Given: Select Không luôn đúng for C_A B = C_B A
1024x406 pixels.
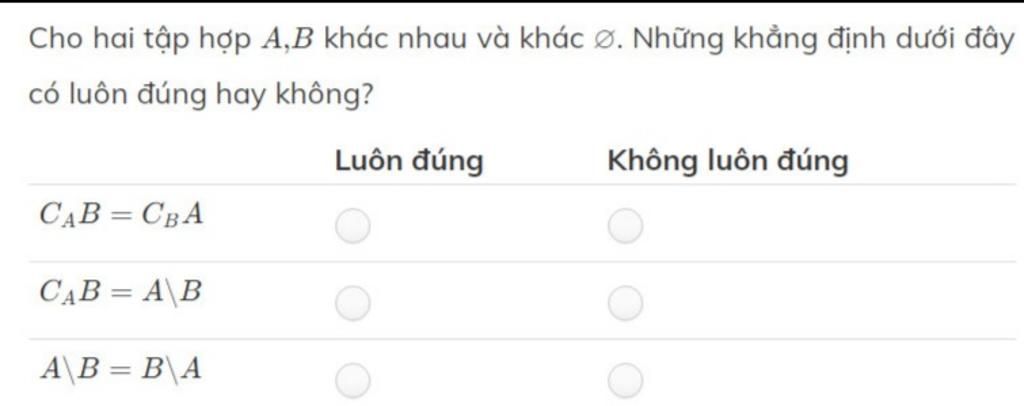Looking at the screenshot, I should tap(625, 226).
